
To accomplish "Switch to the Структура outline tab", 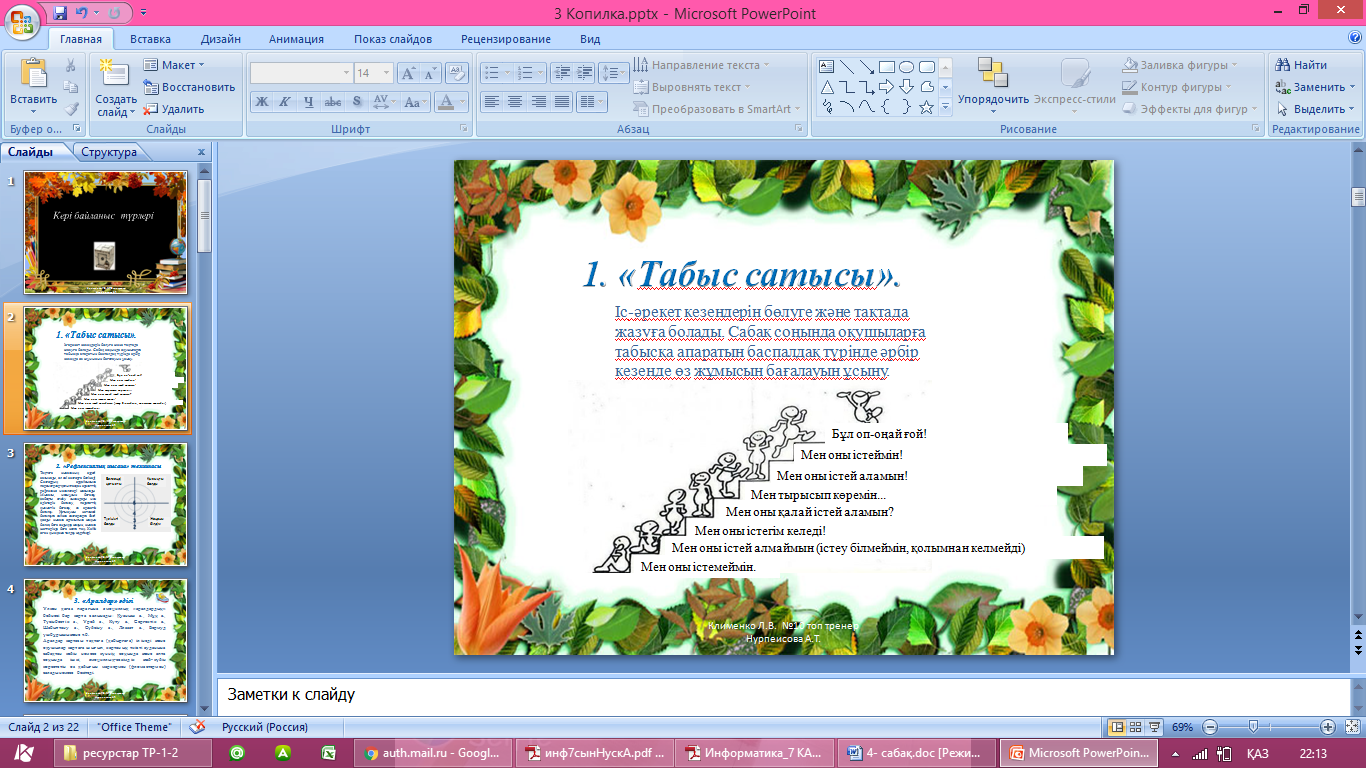I will tap(109, 152).
